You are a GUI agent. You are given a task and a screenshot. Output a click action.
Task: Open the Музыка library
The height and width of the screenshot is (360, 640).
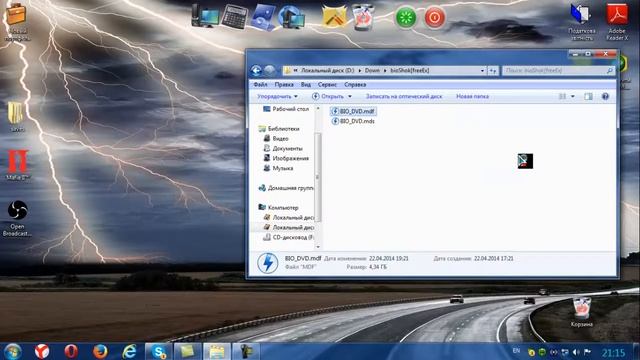pos(278,168)
